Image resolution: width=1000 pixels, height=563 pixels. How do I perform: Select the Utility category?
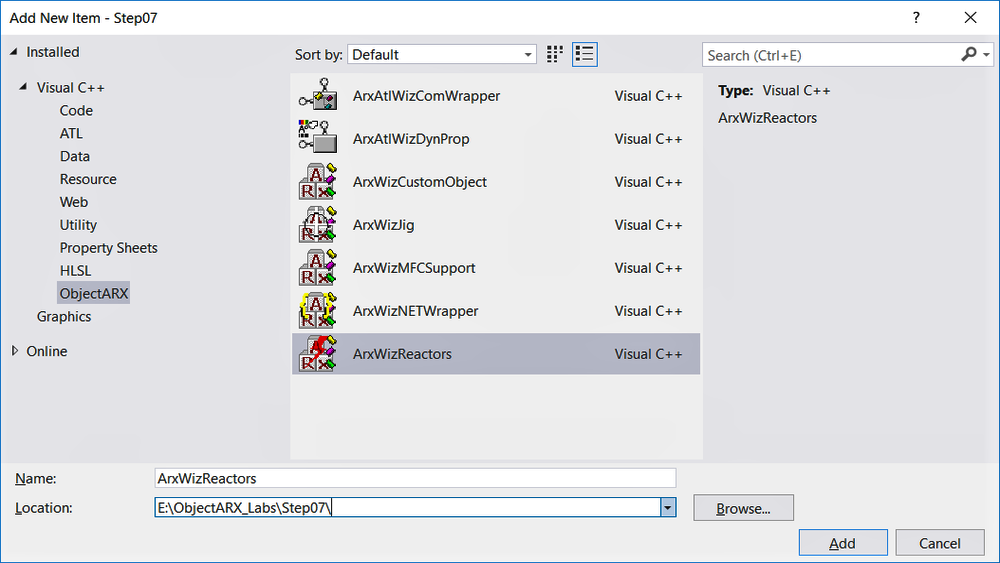(x=78, y=225)
